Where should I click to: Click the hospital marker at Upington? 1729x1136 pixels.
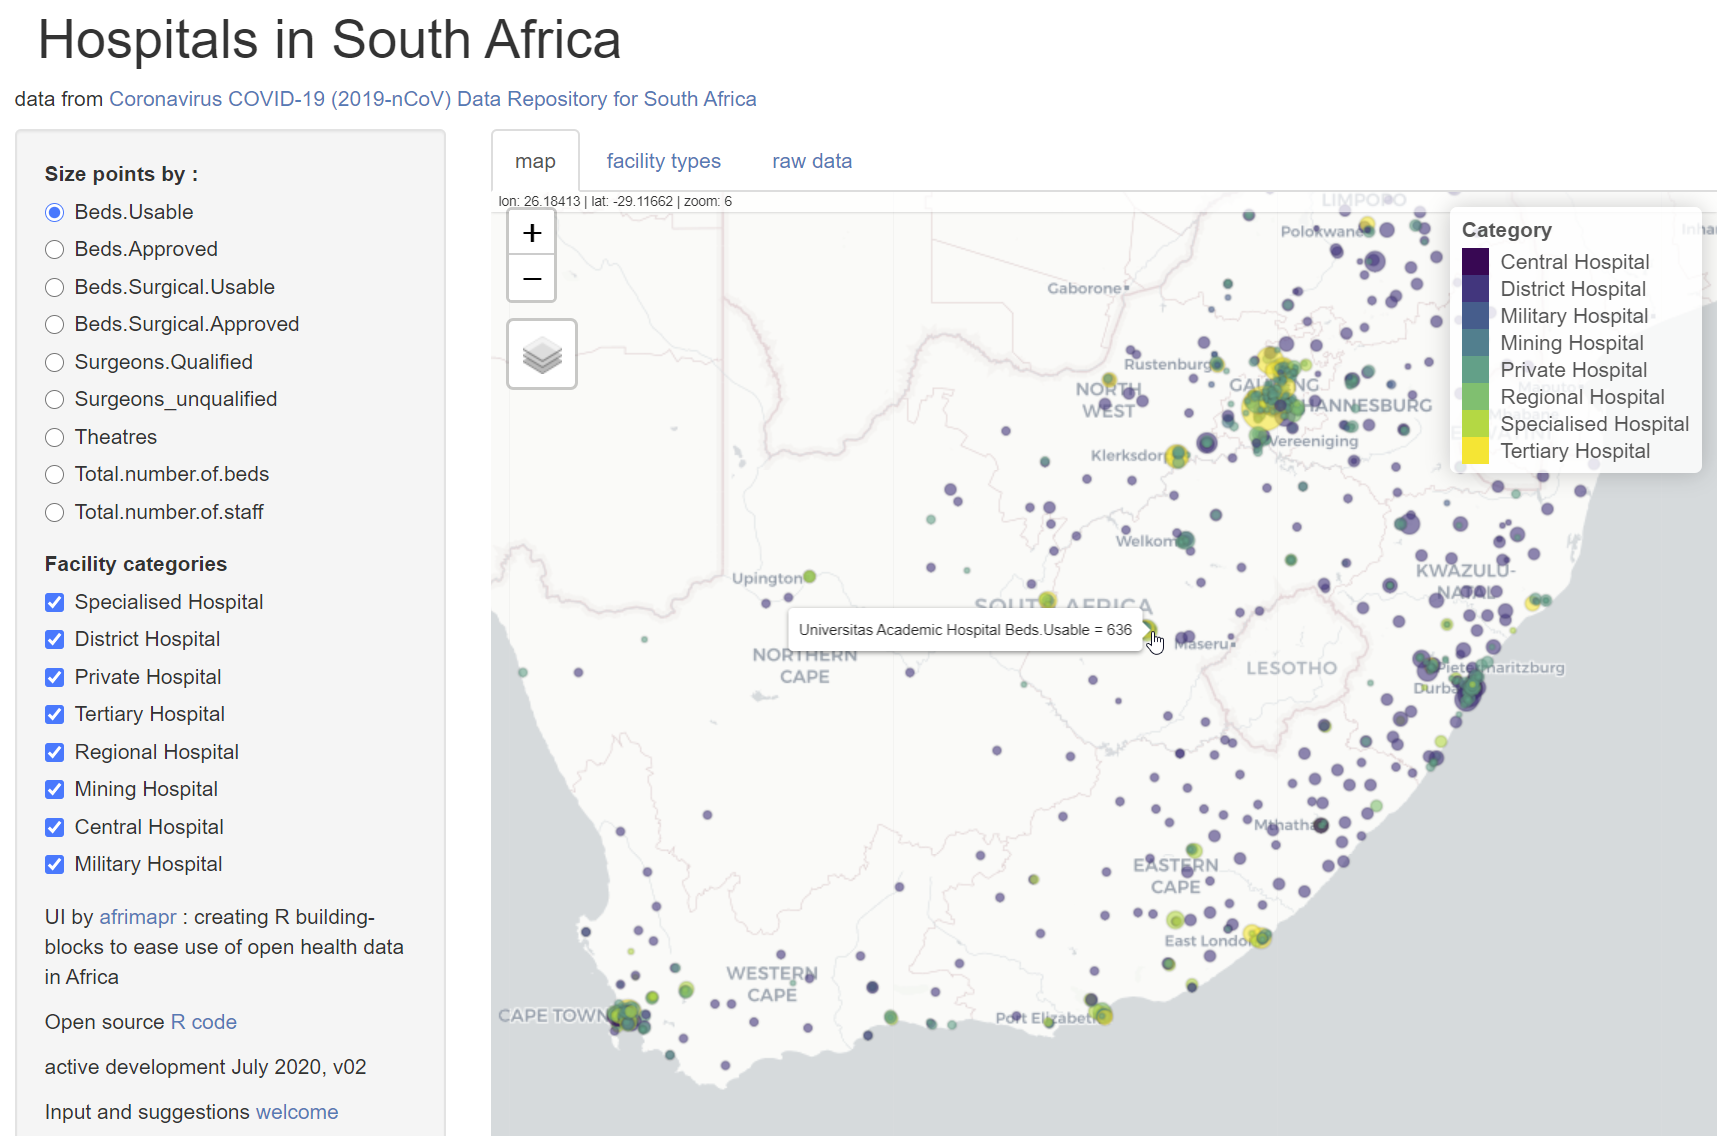810,577
